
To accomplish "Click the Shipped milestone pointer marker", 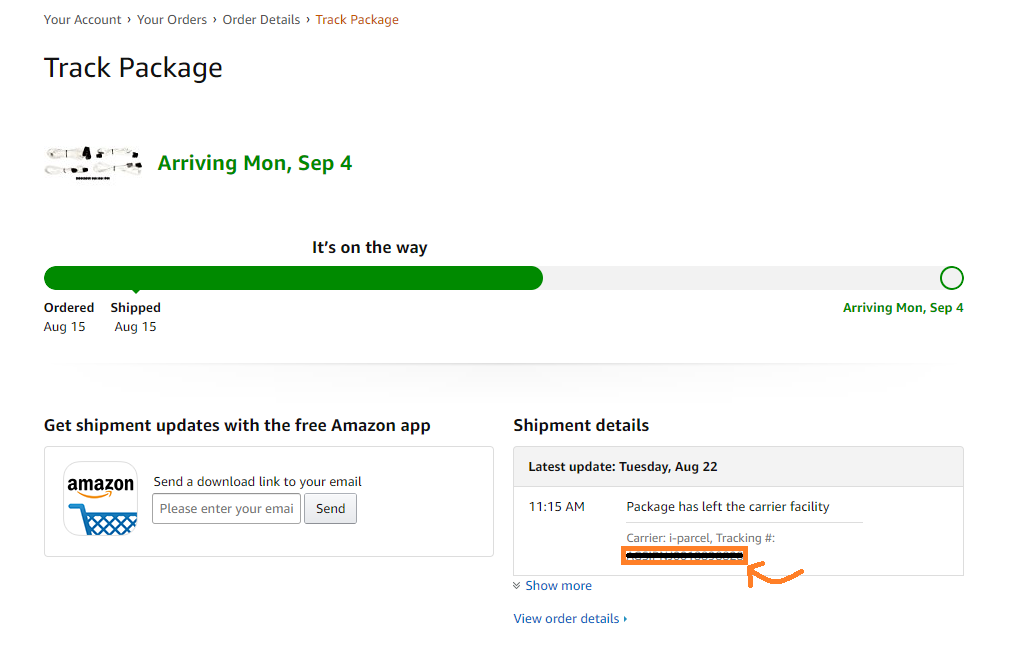I will pyautogui.click(x=135, y=291).
